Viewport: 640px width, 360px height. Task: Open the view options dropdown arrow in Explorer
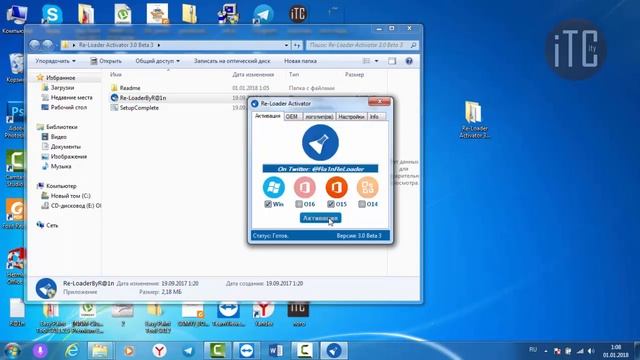pos(376,61)
